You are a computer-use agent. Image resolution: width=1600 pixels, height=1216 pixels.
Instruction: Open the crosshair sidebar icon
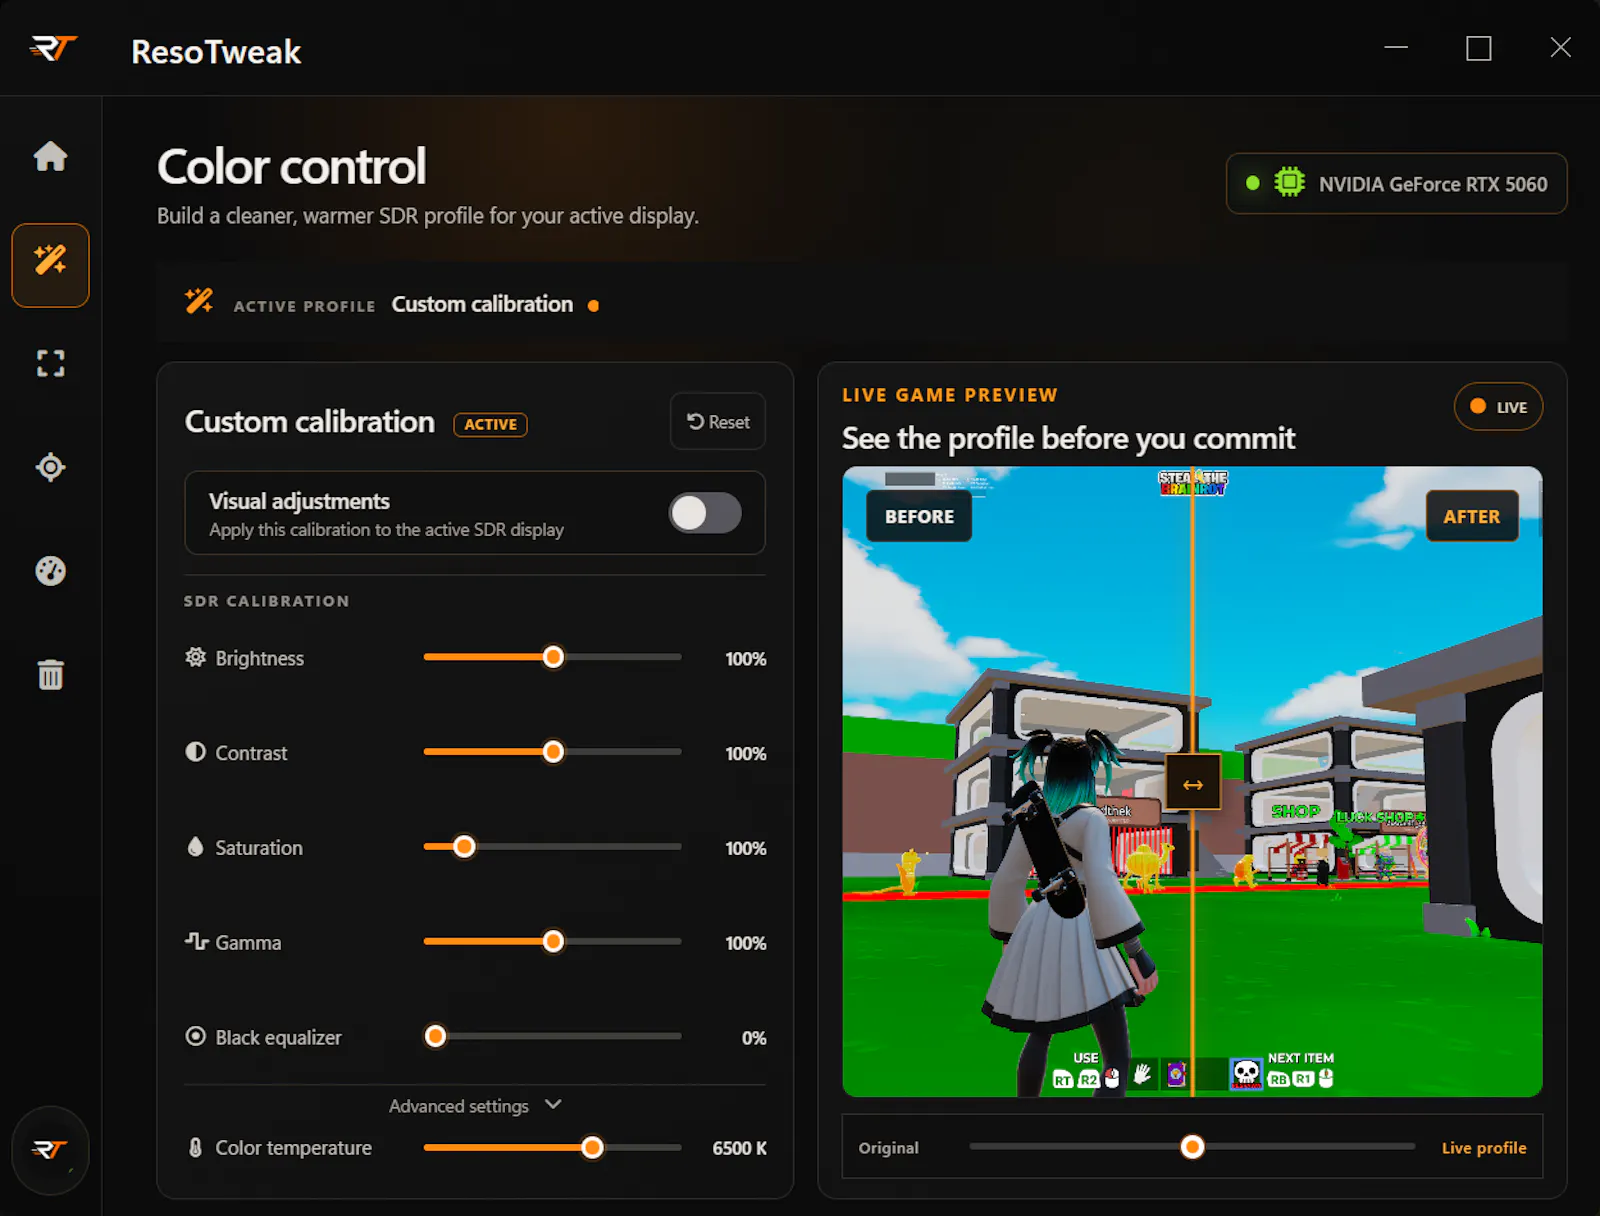[50, 467]
